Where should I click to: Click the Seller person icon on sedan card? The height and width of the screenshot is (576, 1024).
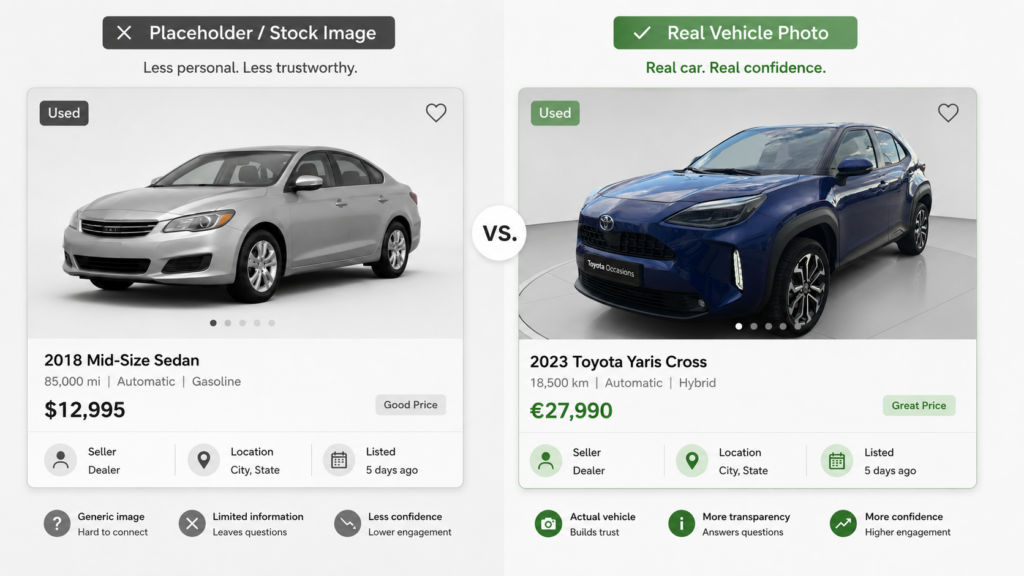(x=61, y=460)
